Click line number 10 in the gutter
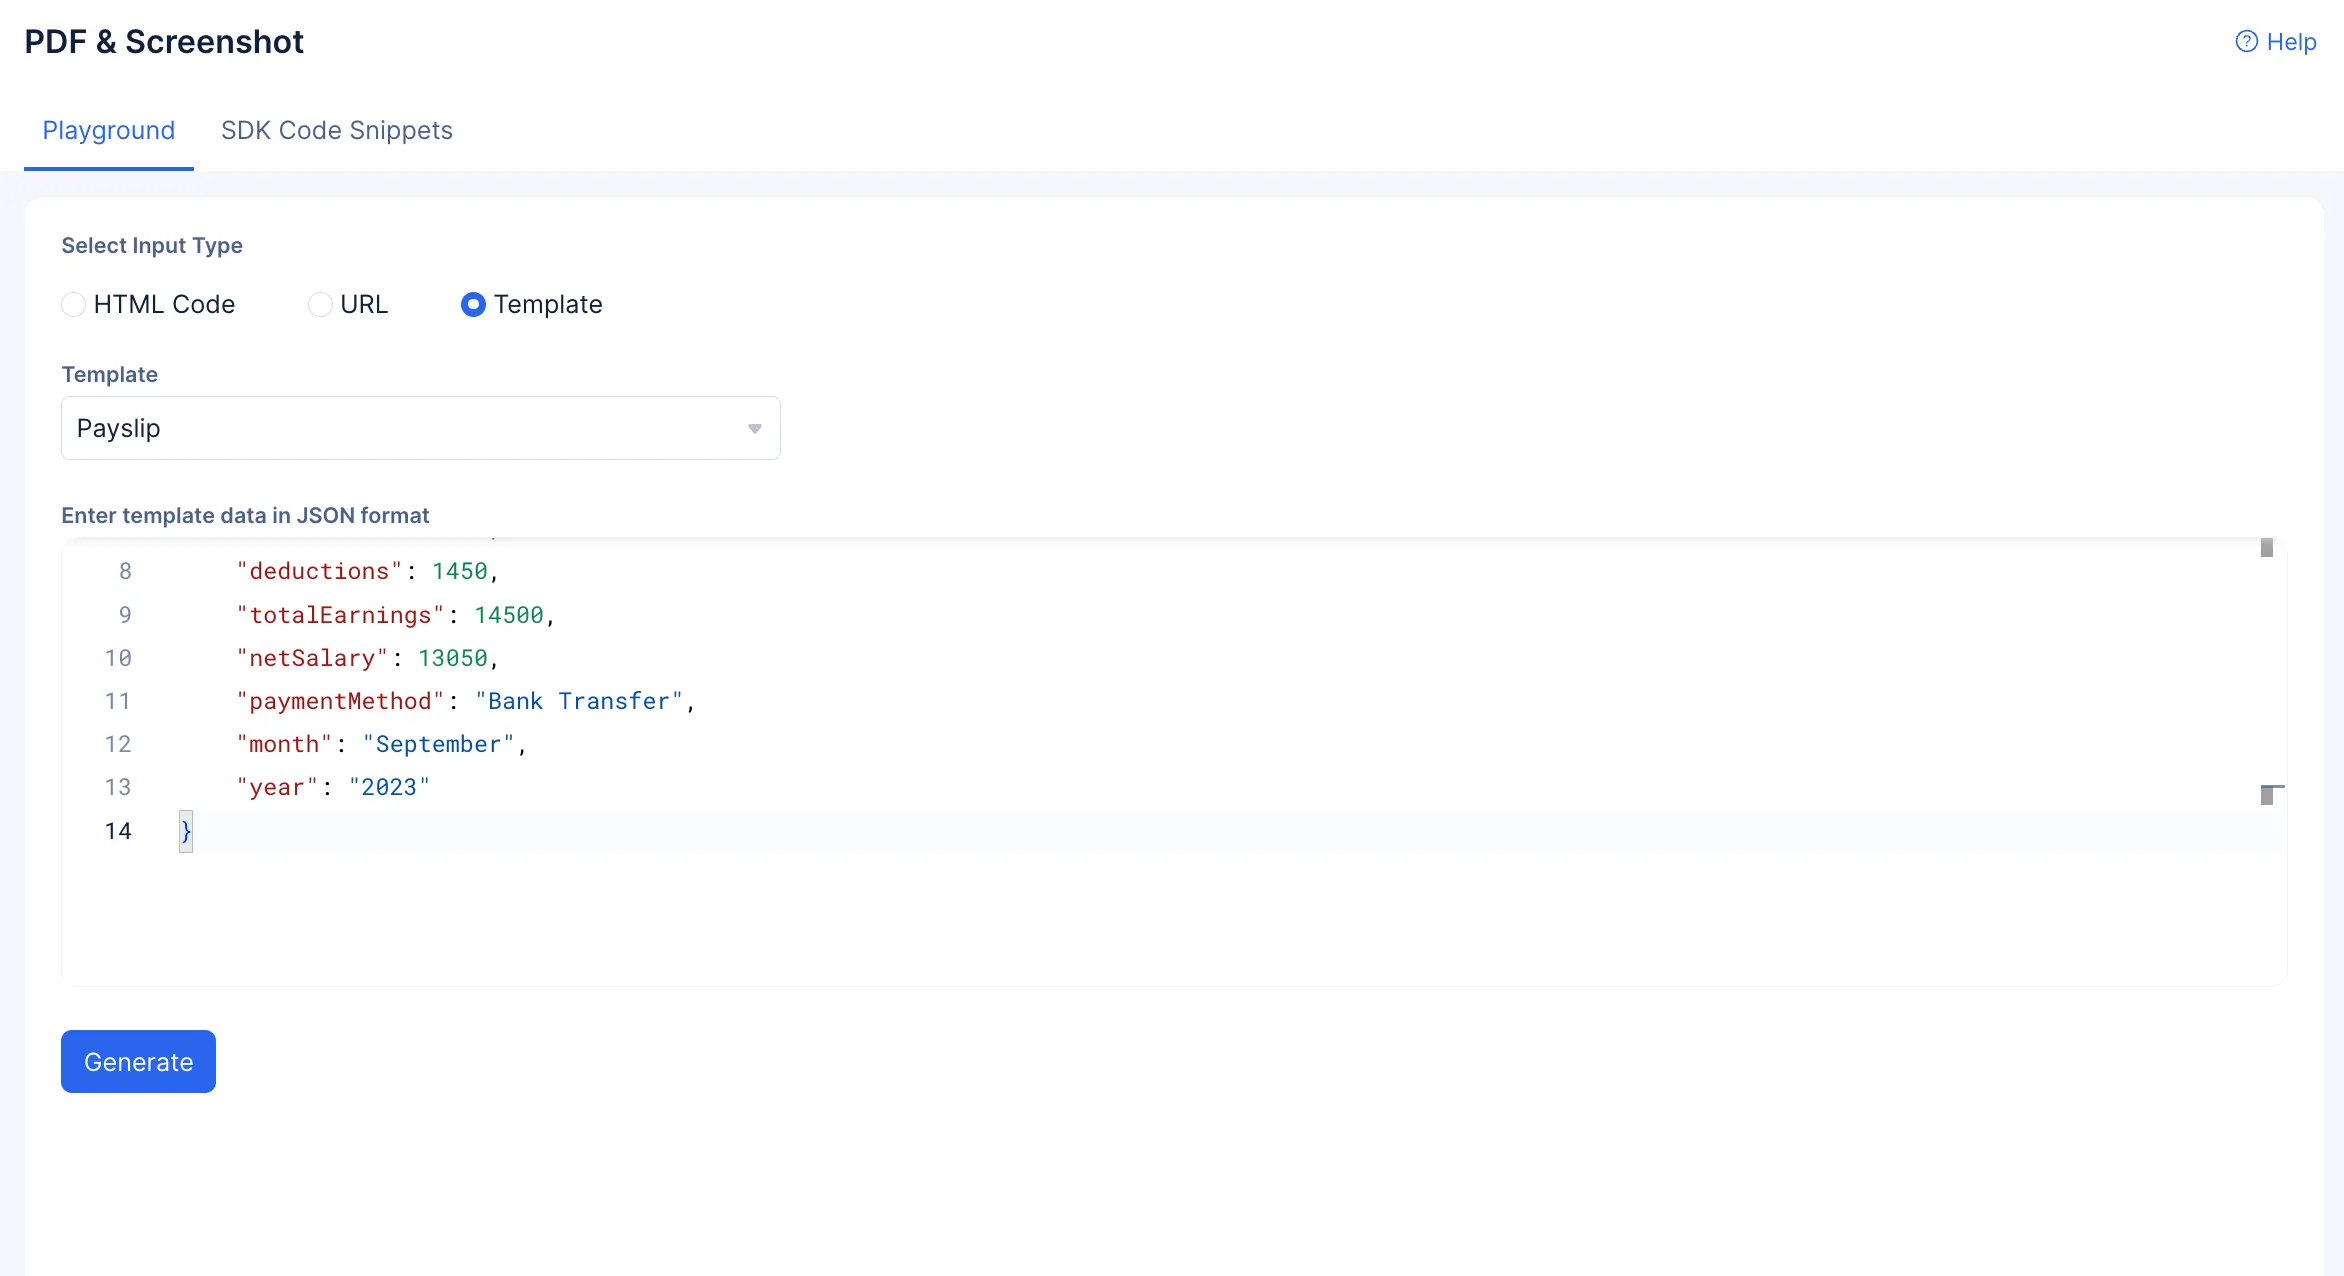Screen dimensions: 2344x1276 (x=118, y=658)
